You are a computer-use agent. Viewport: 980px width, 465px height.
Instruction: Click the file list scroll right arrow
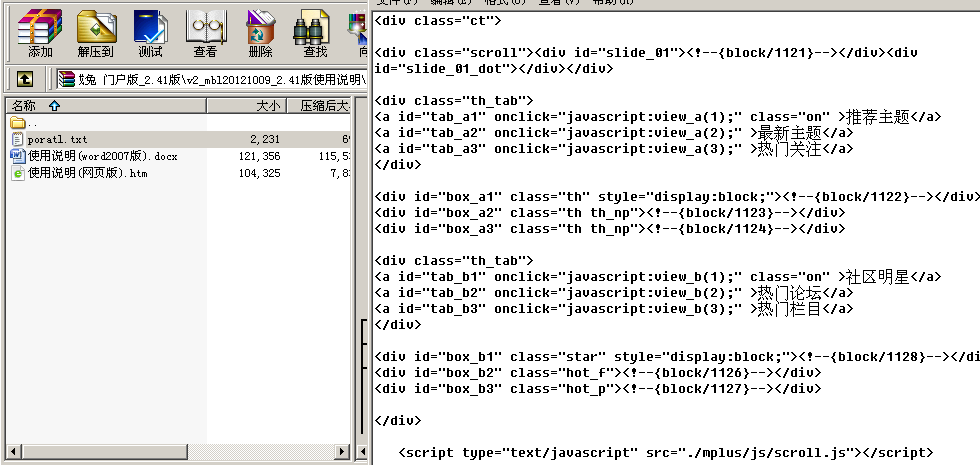342,451
